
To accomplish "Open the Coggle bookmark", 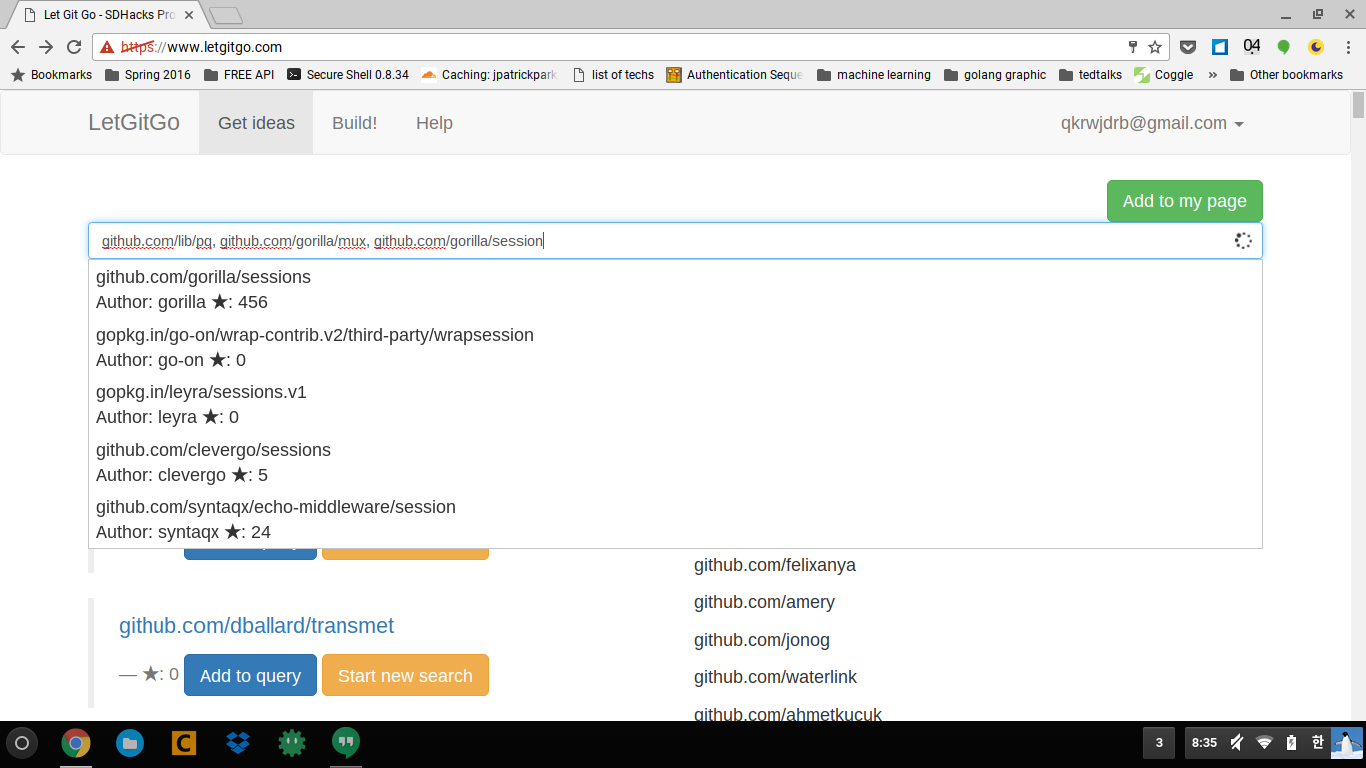I will (1164, 75).
